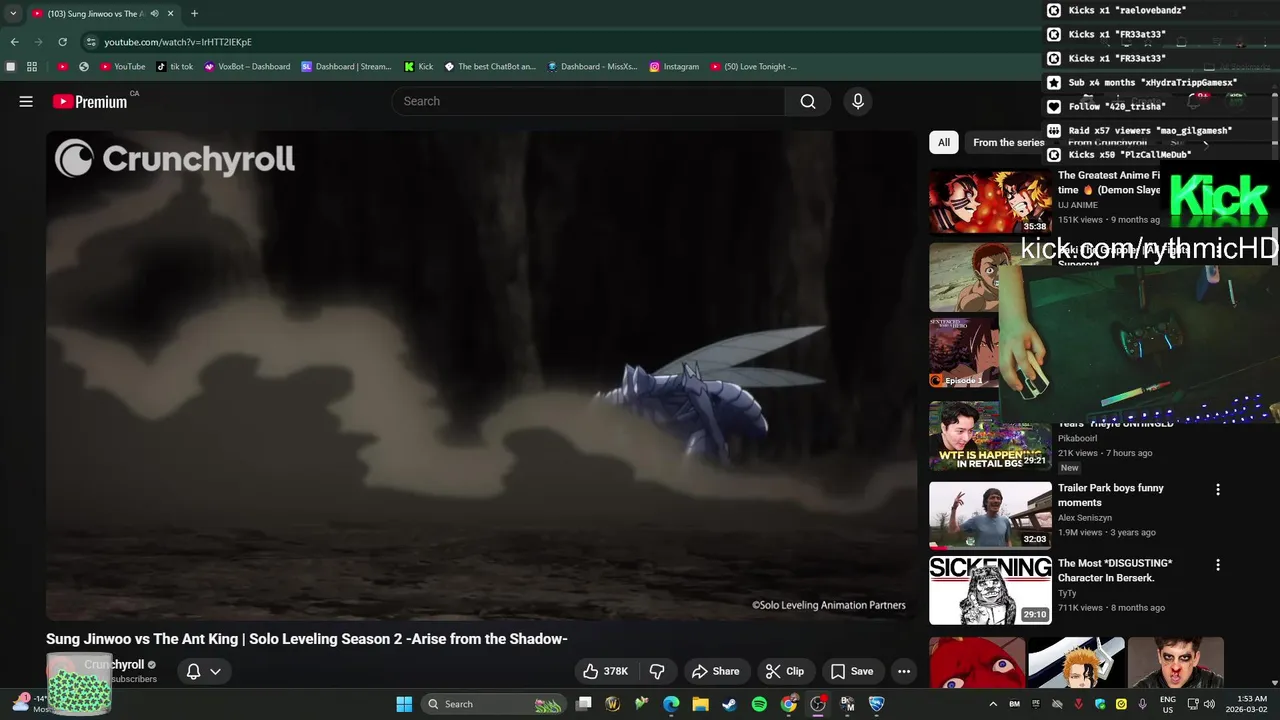Select the From the series filter chip

point(1008,142)
